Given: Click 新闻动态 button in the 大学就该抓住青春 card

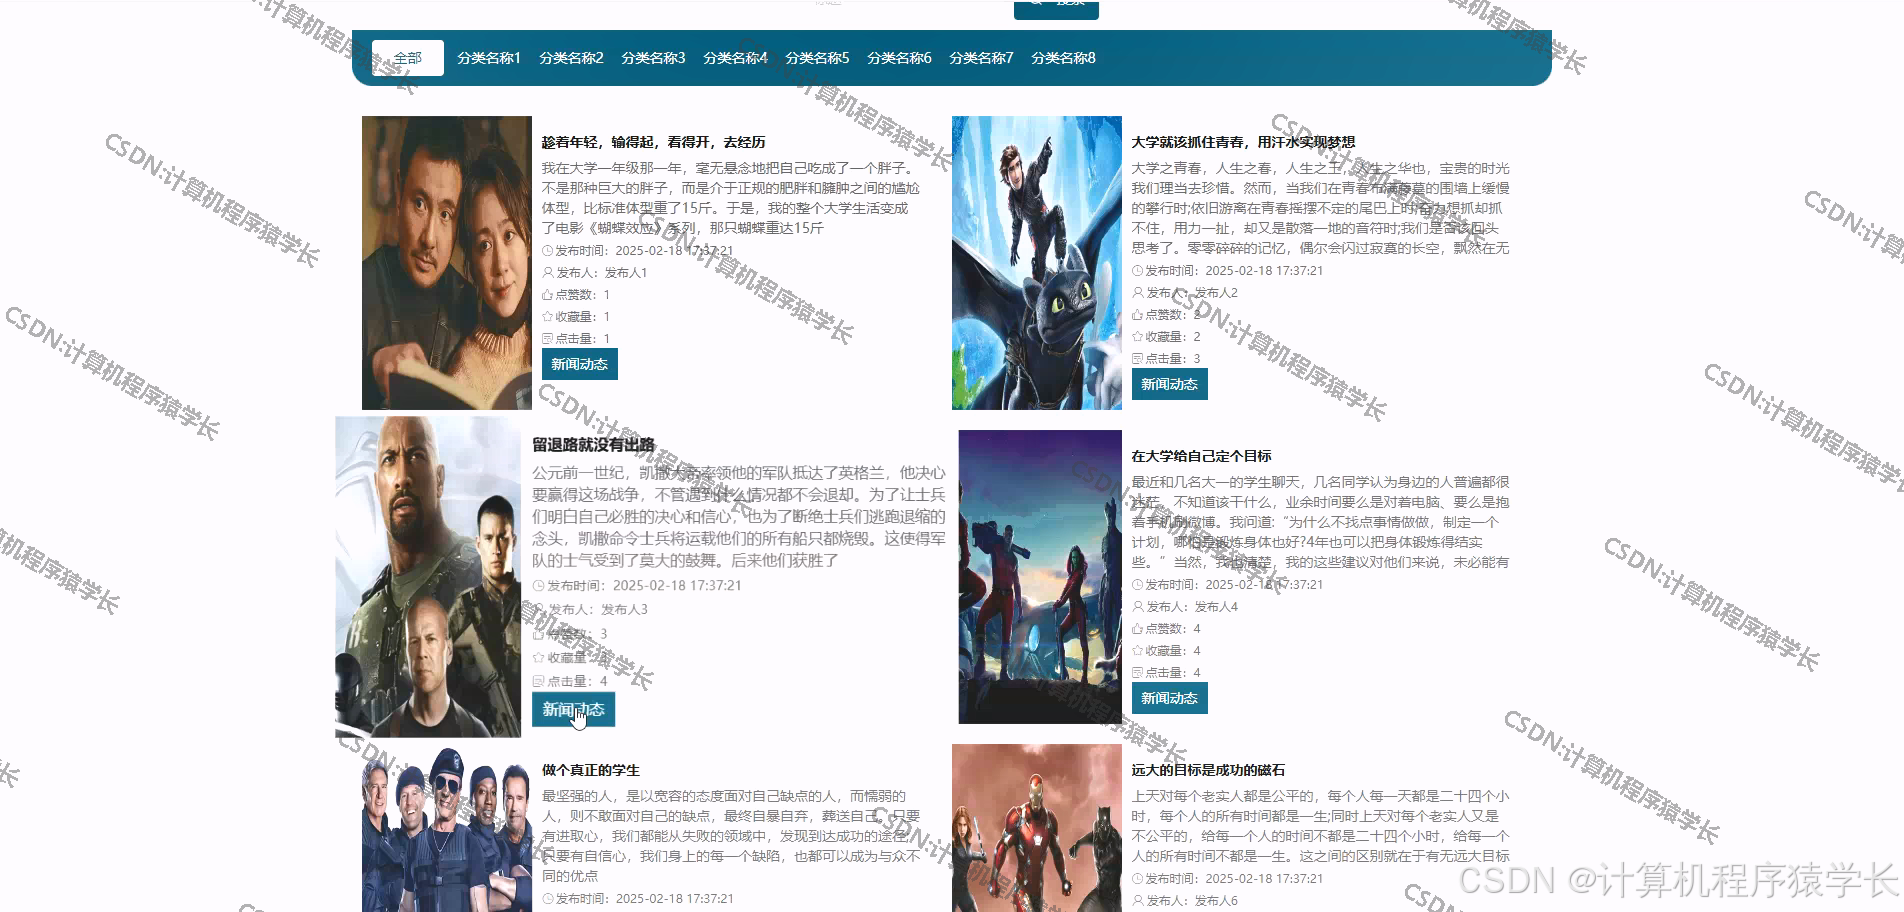Looking at the screenshot, I should [x=1170, y=384].
